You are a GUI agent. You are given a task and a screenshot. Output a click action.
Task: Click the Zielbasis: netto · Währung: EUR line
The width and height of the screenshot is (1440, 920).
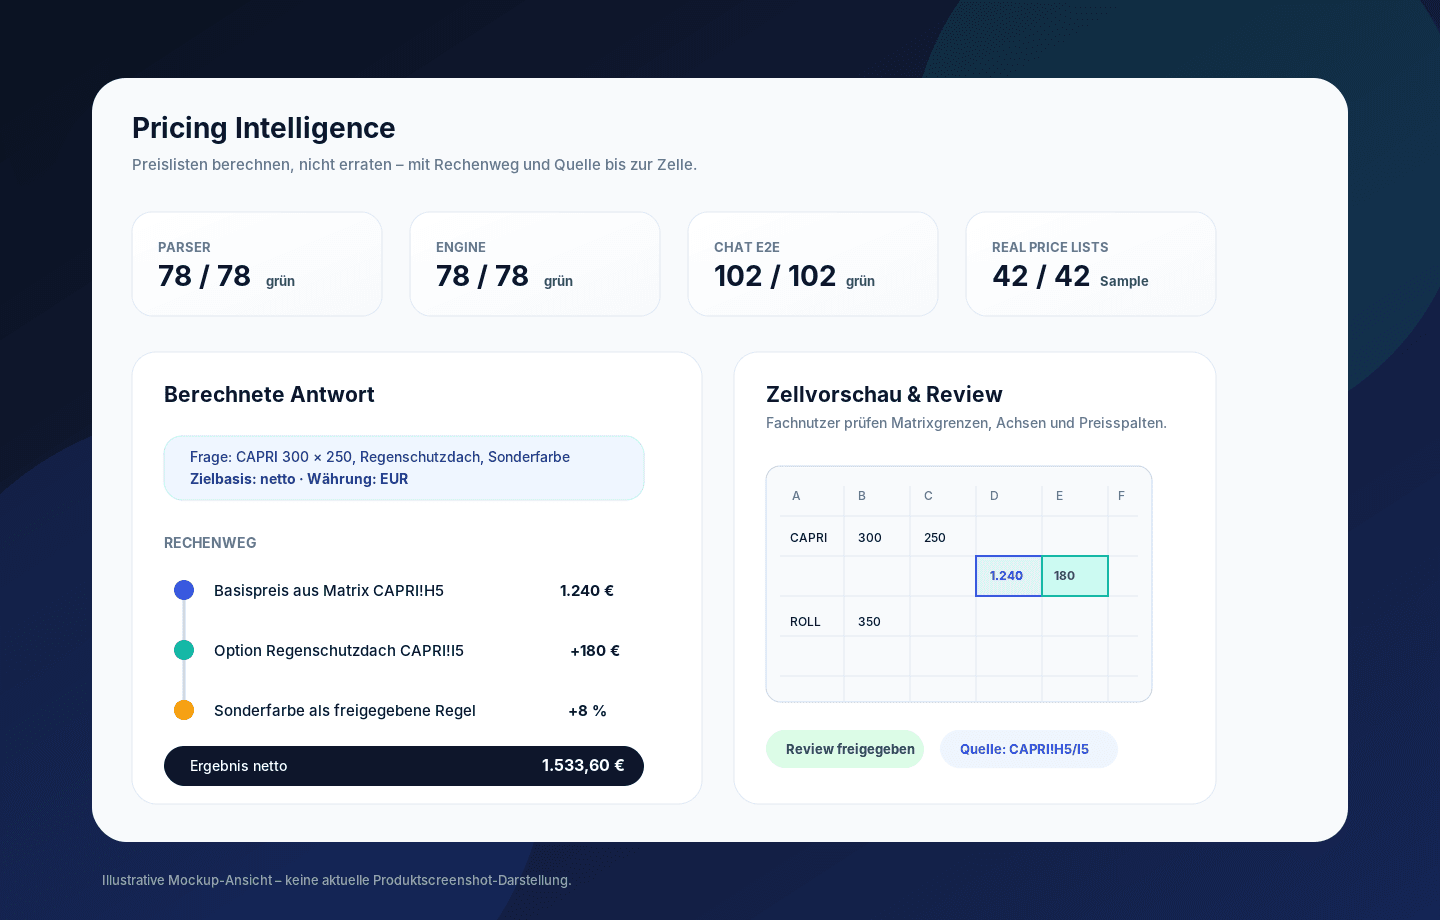(299, 479)
